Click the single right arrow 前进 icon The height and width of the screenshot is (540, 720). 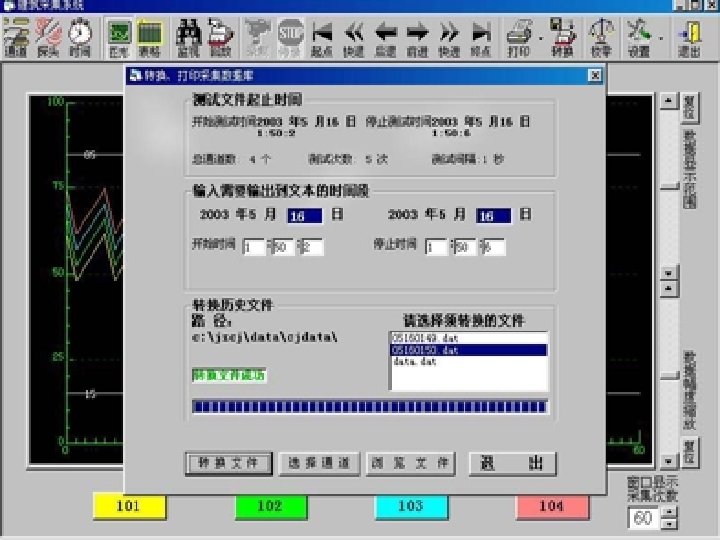[x=417, y=38]
